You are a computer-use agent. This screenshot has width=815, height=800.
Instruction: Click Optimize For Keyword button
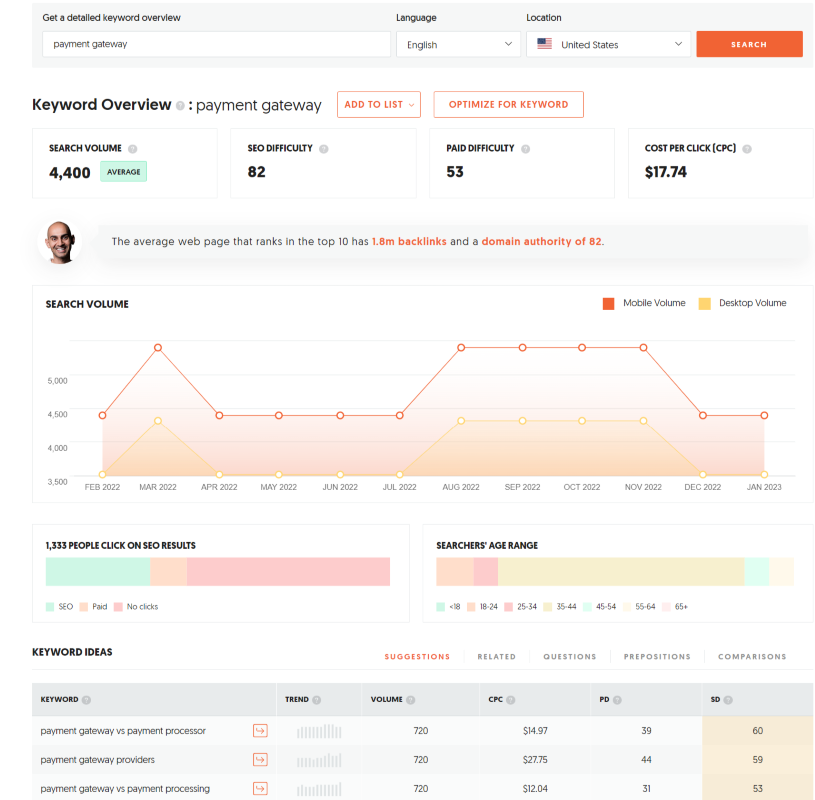[508, 104]
